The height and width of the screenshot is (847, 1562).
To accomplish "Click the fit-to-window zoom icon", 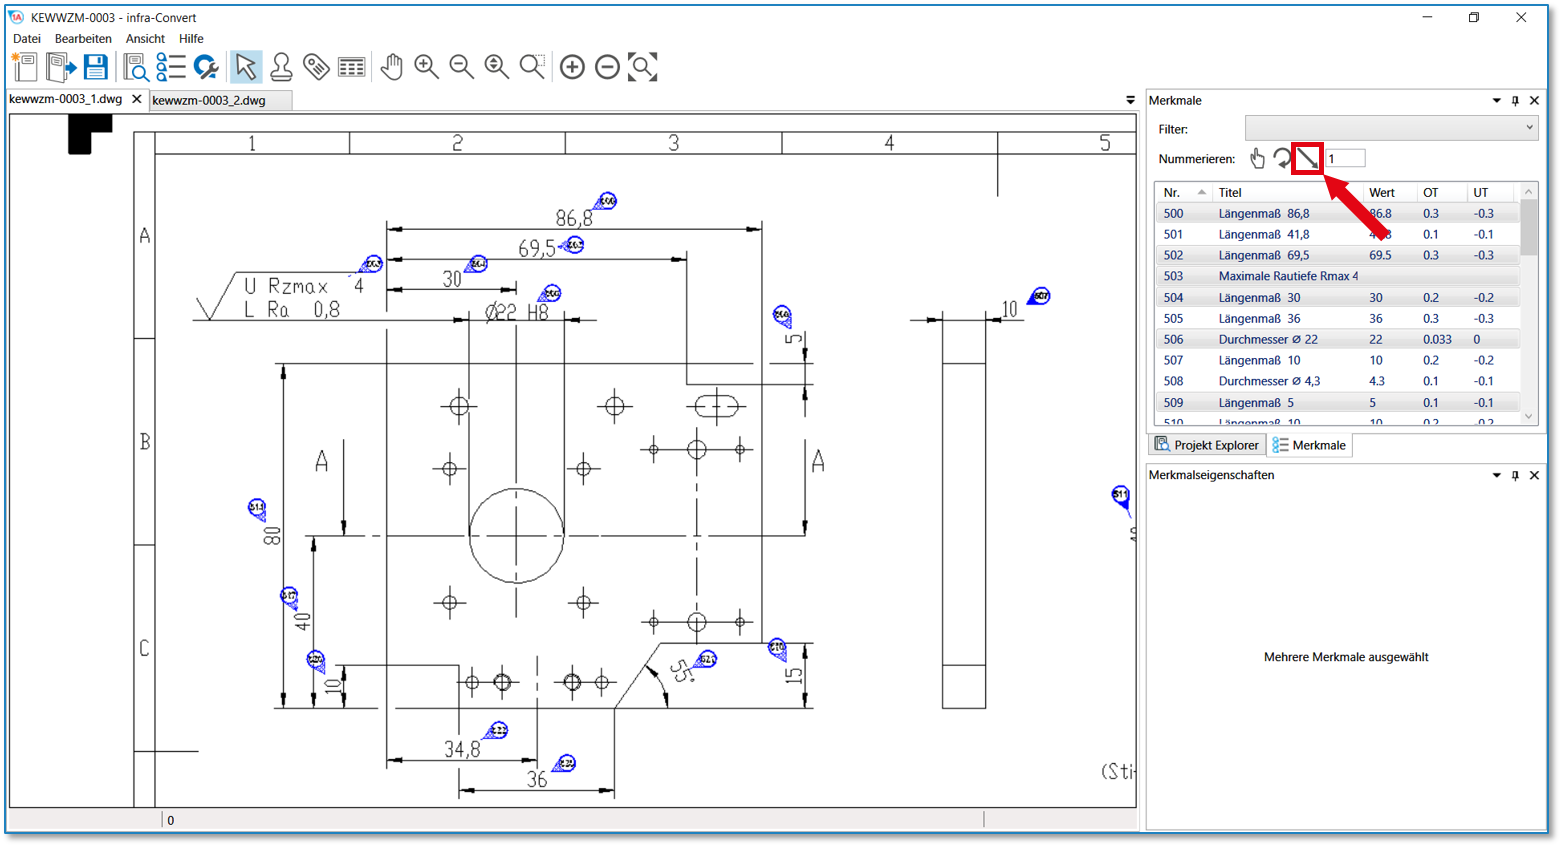I will point(642,67).
